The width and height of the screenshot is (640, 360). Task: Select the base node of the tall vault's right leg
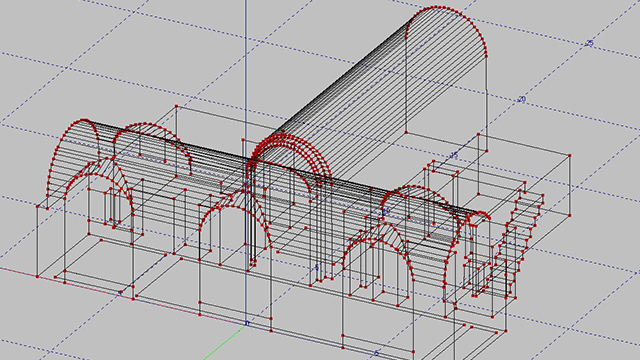tap(487, 151)
